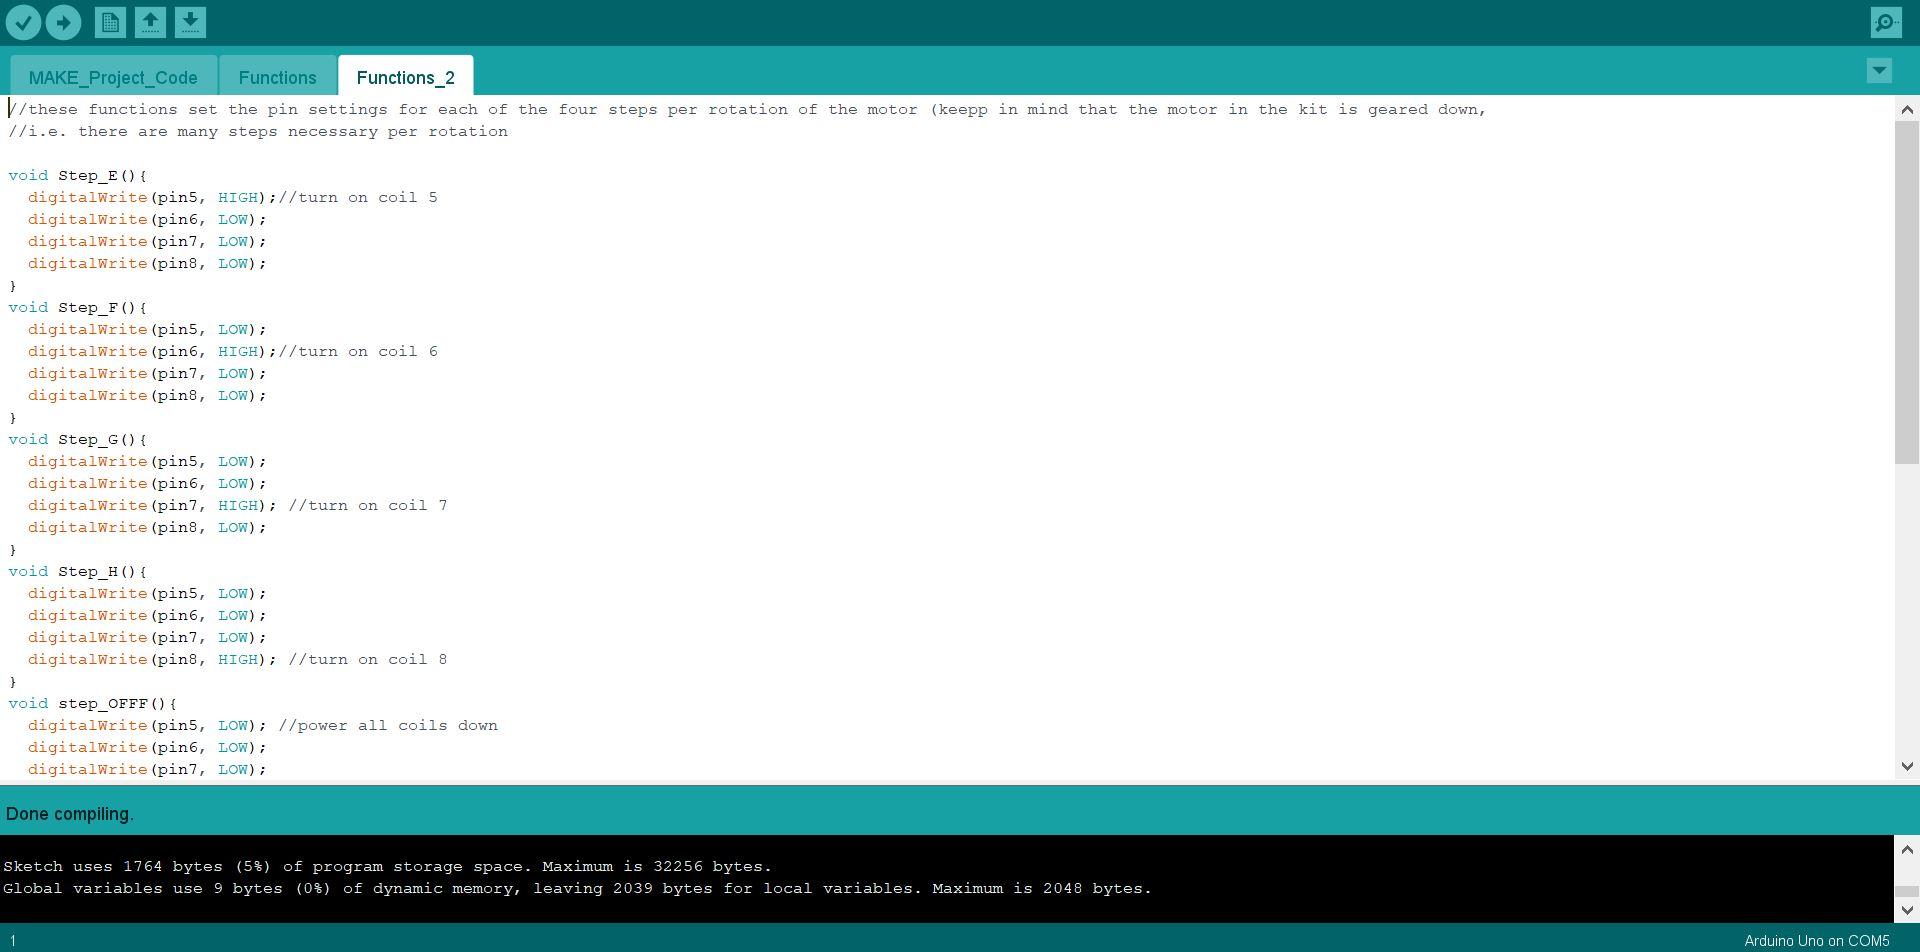Select the Functions_2 tab
1920x952 pixels.
[x=405, y=77]
